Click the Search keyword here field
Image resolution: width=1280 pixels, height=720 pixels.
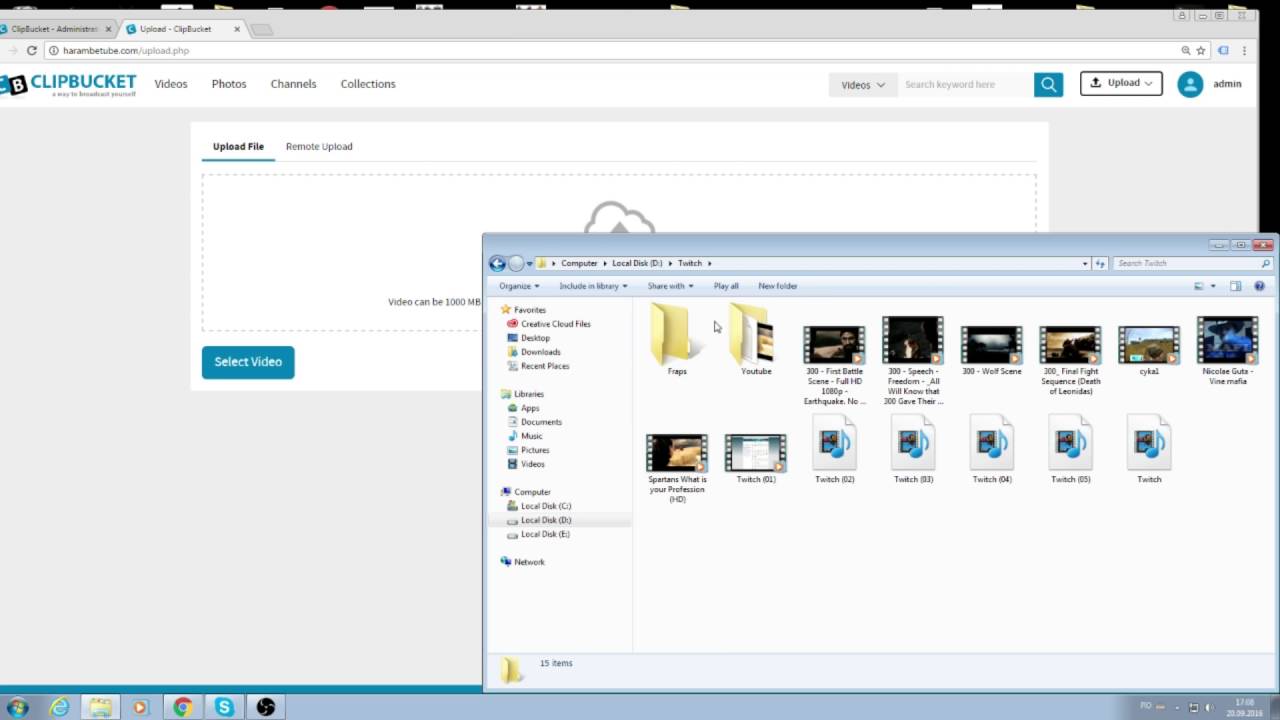[x=965, y=85]
